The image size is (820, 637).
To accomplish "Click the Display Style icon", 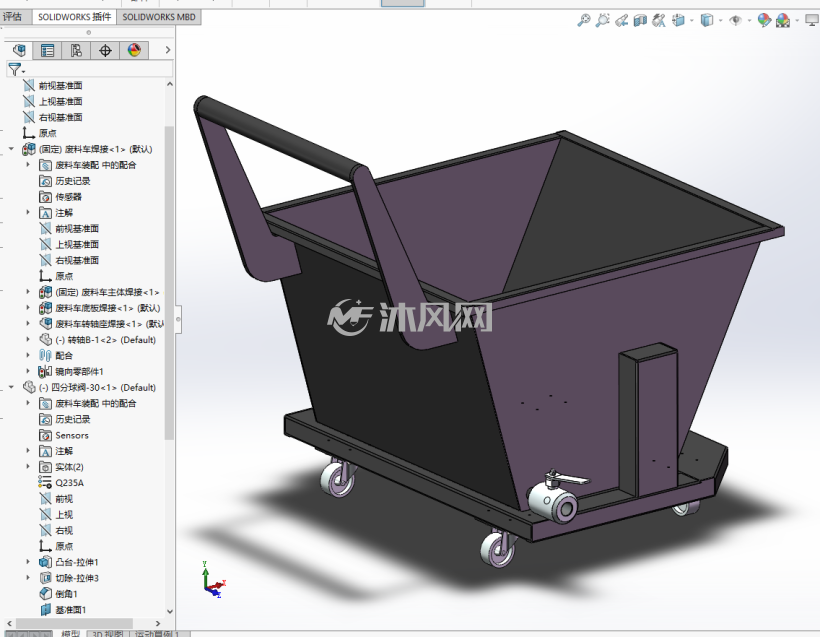I will tap(707, 20).
